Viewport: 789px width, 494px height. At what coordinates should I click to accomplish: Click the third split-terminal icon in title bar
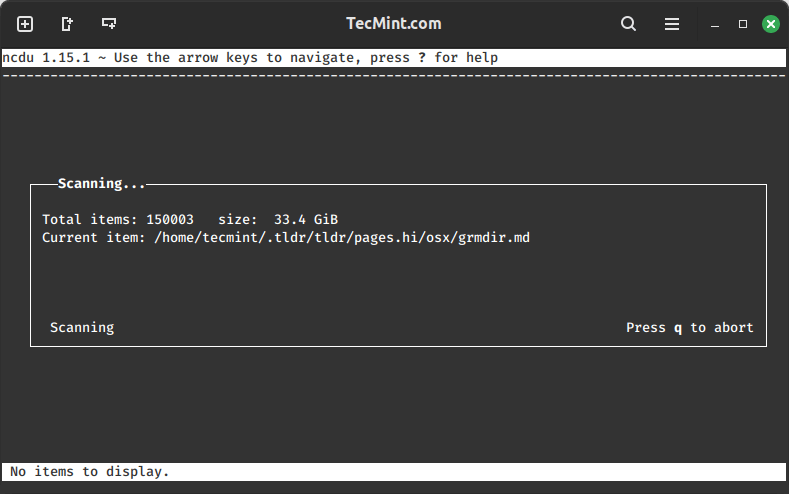[x=108, y=24]
